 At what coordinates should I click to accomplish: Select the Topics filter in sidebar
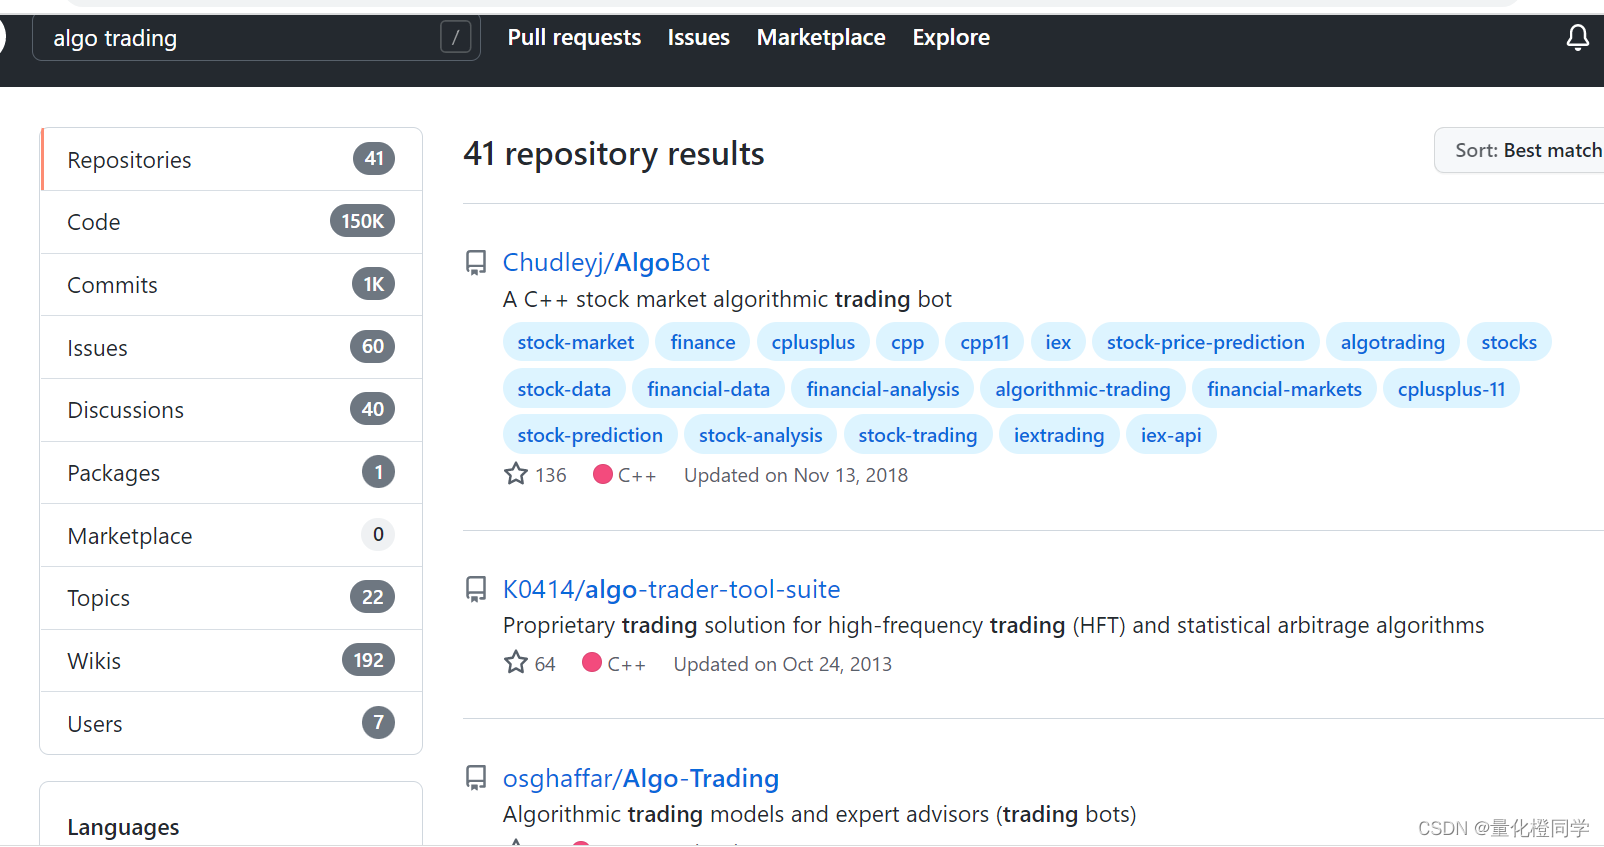231,598
